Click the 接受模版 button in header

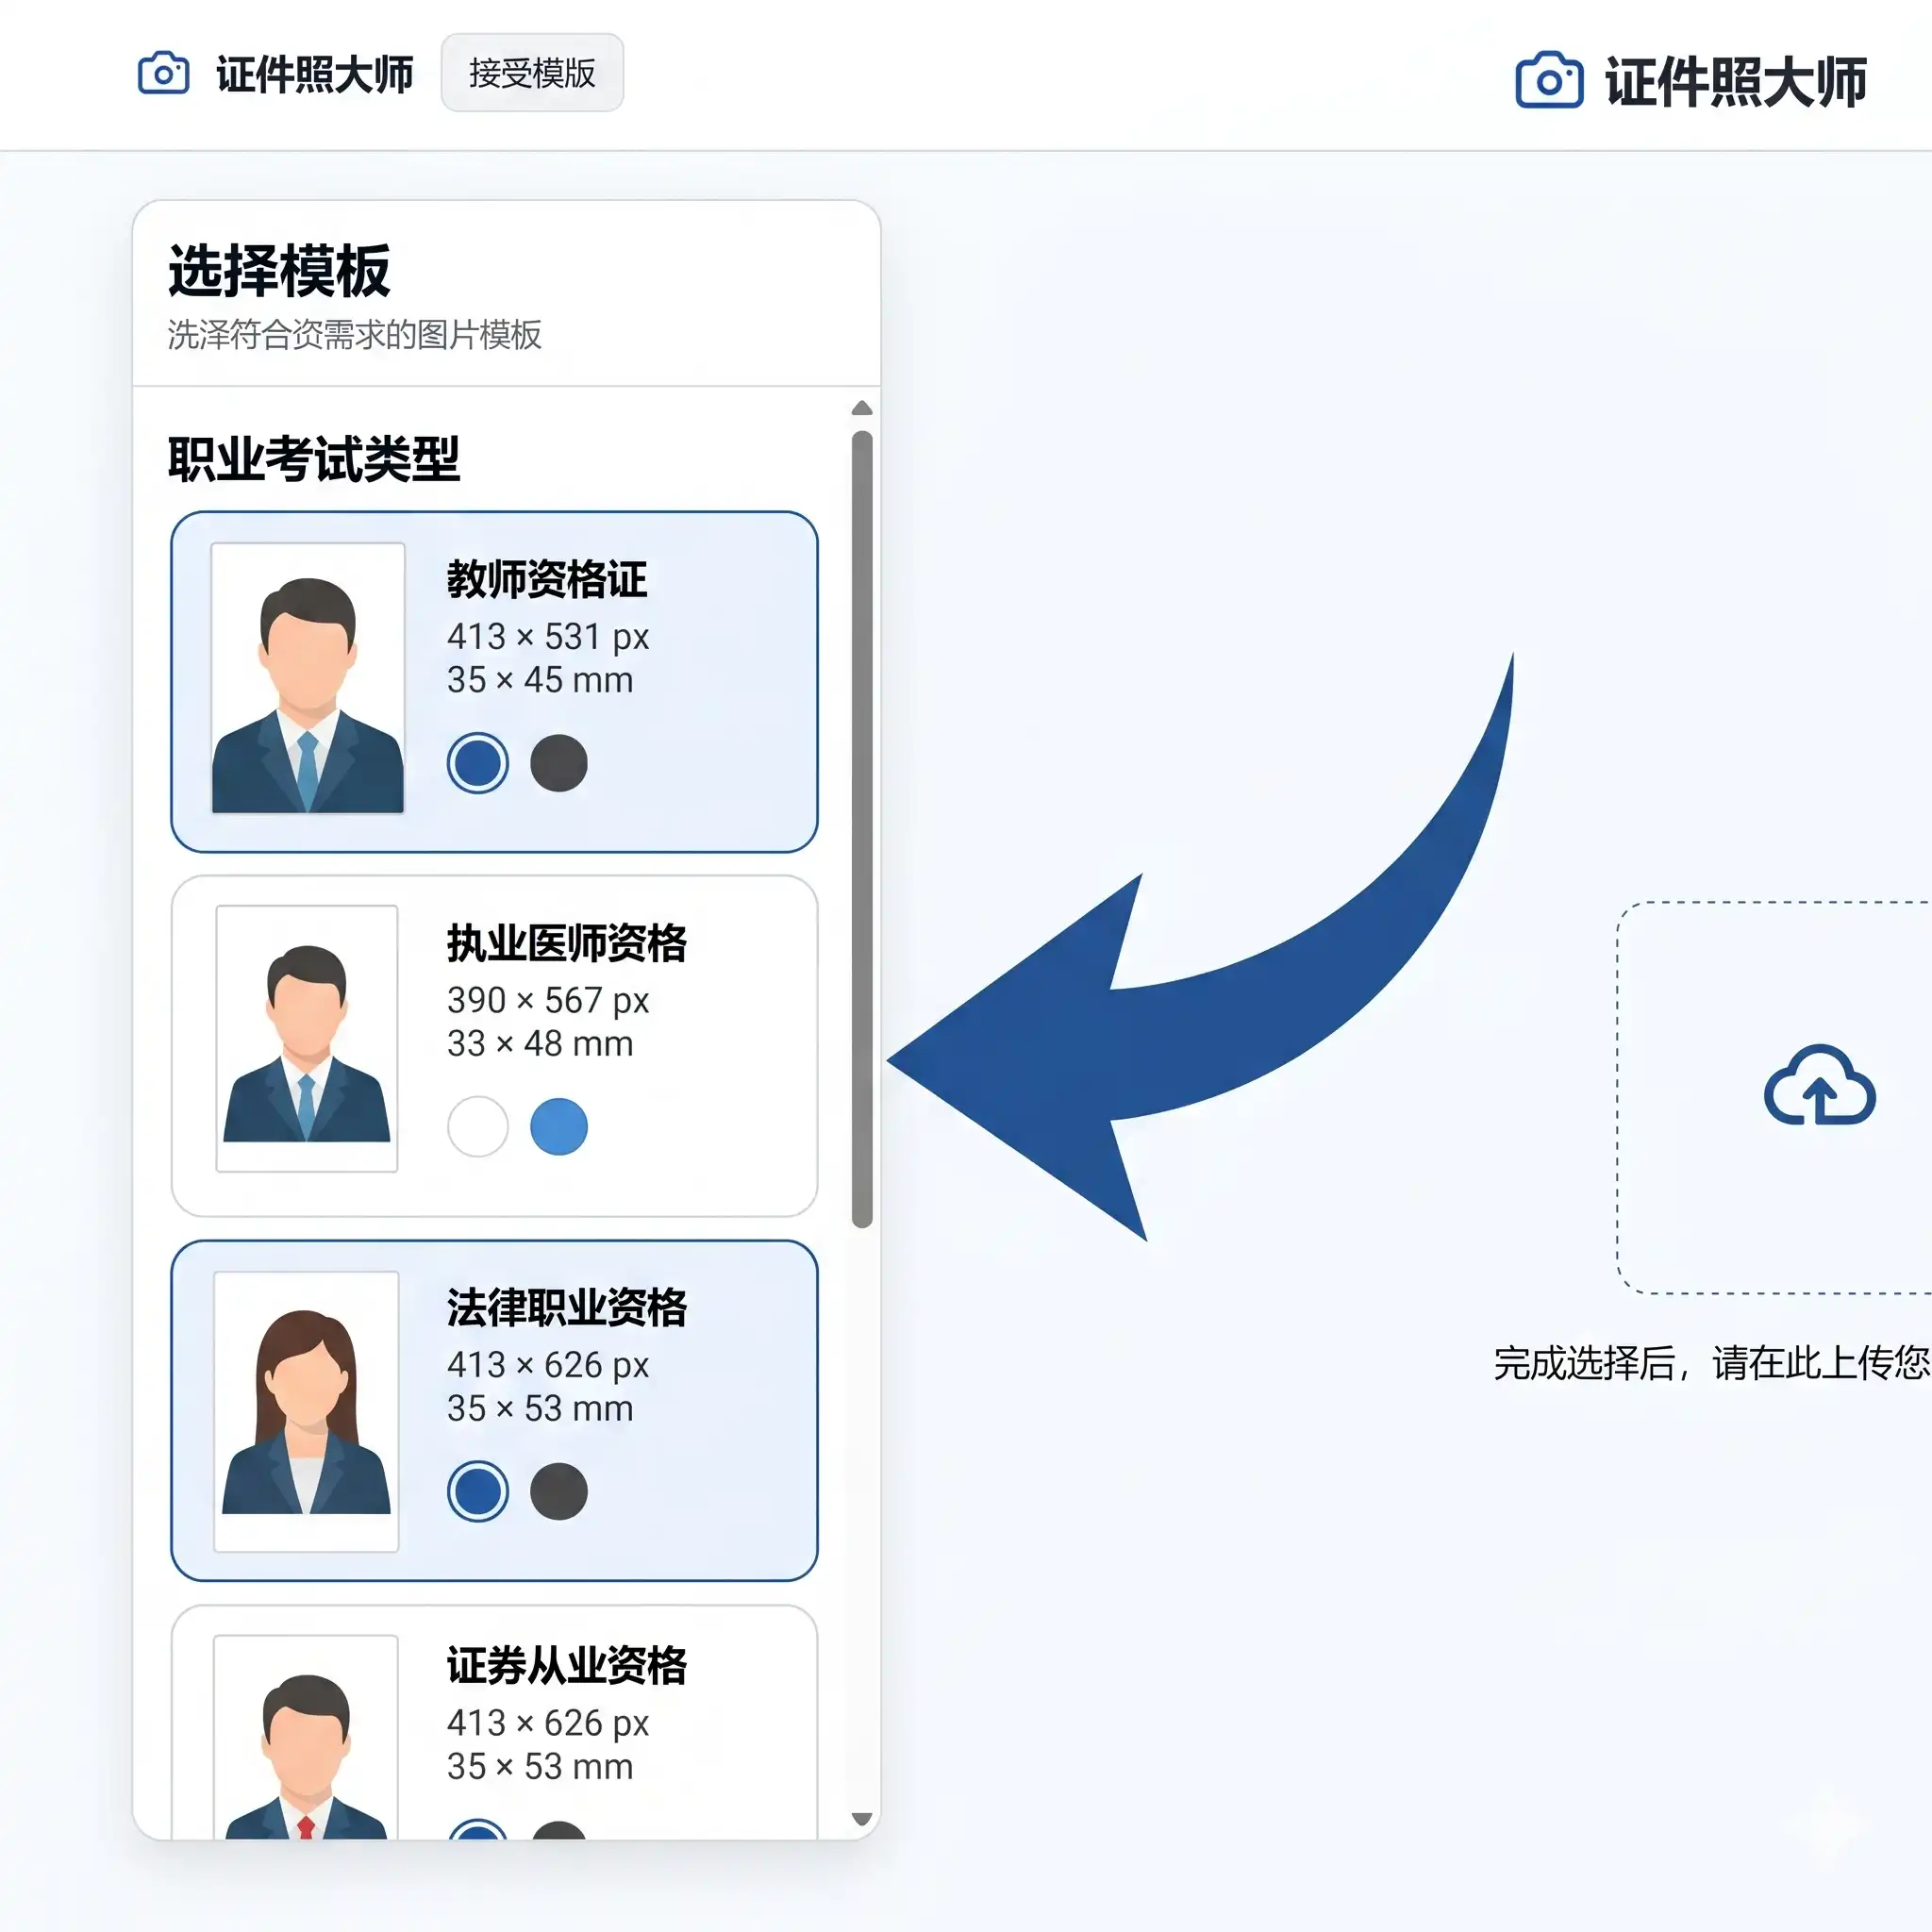click(x=532, y=73)
